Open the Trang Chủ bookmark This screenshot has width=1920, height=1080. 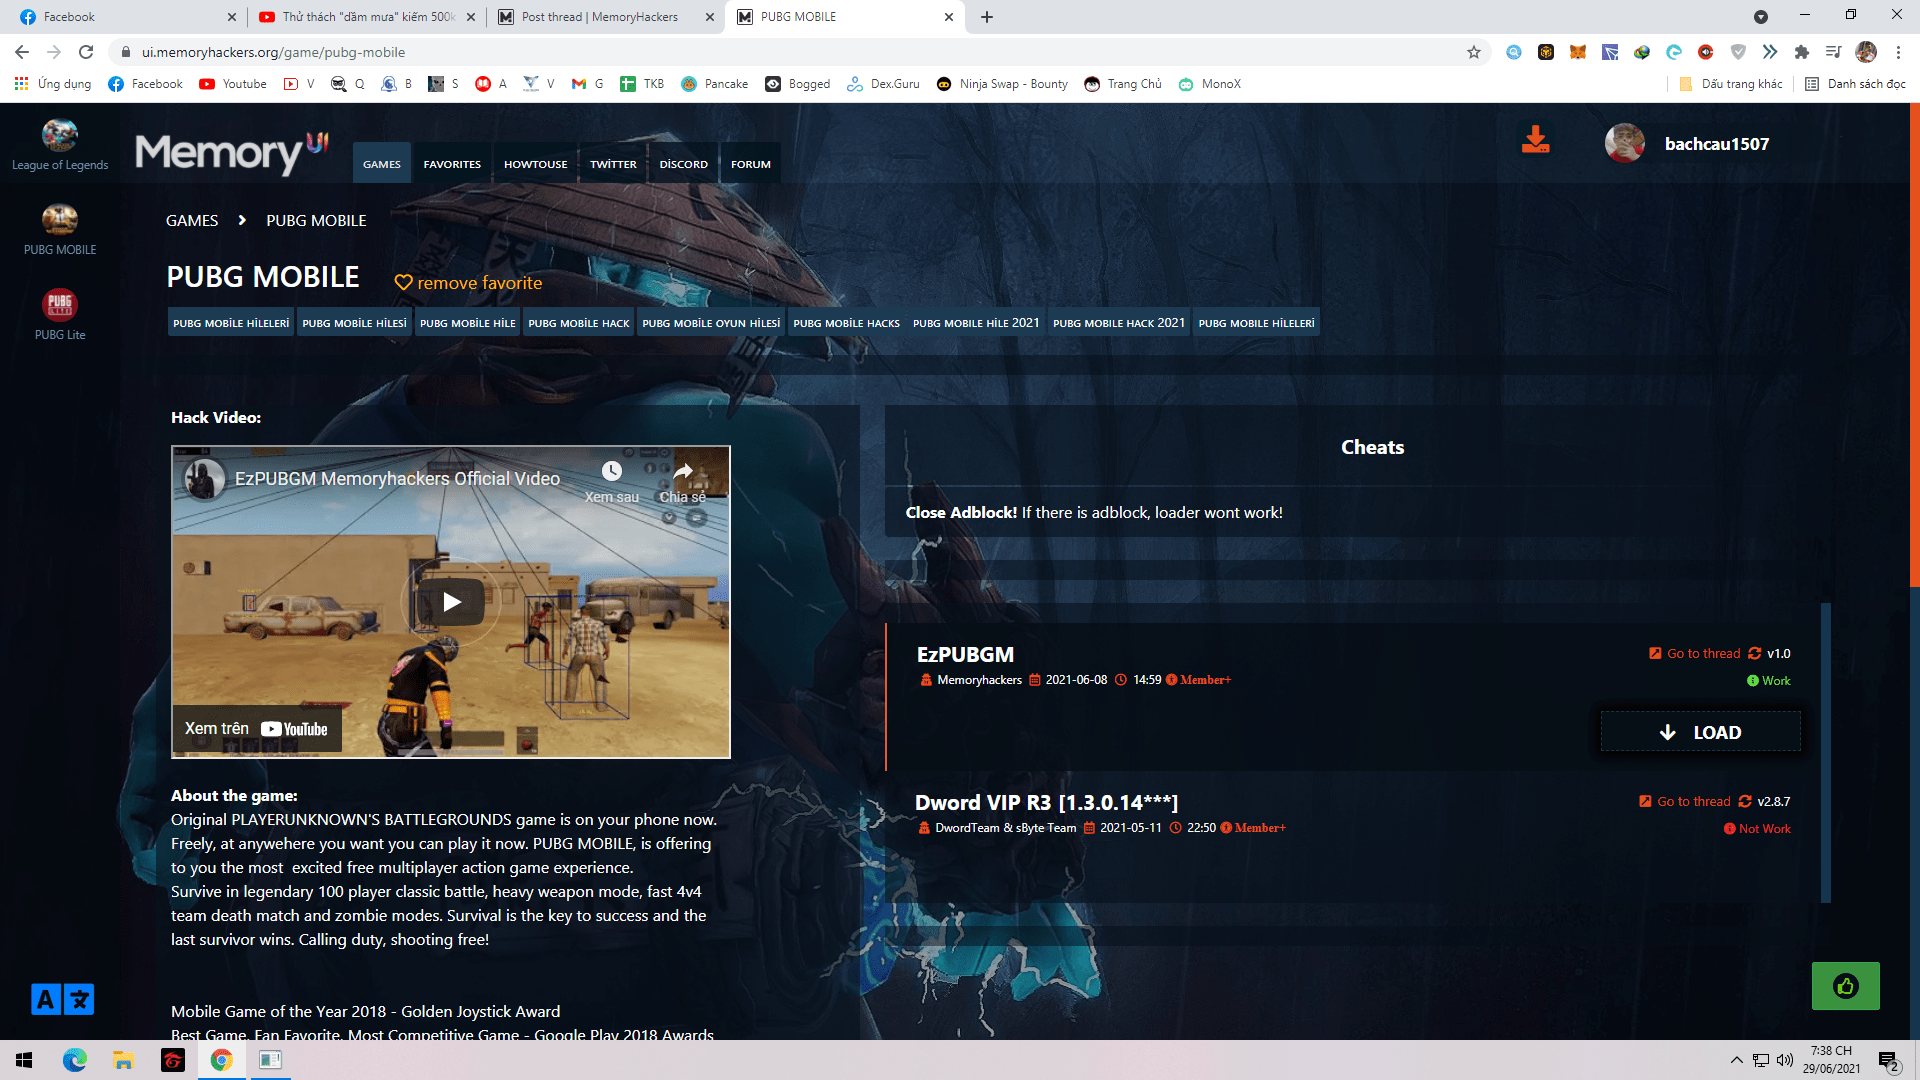(x=1123, y=84)
